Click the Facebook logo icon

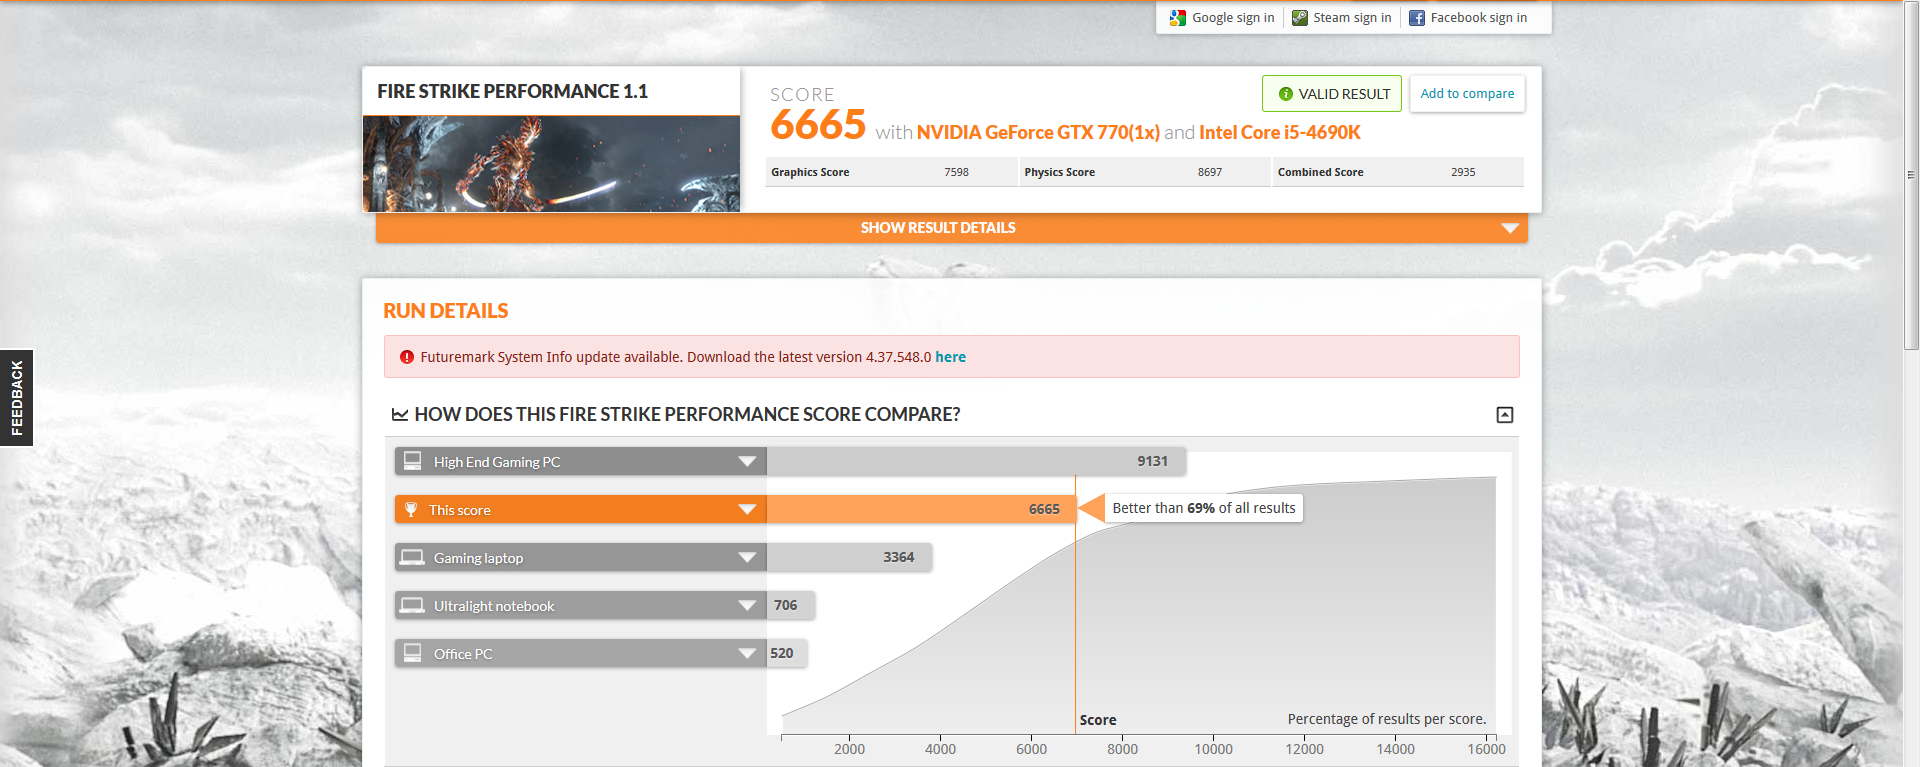pos(1417,18)
